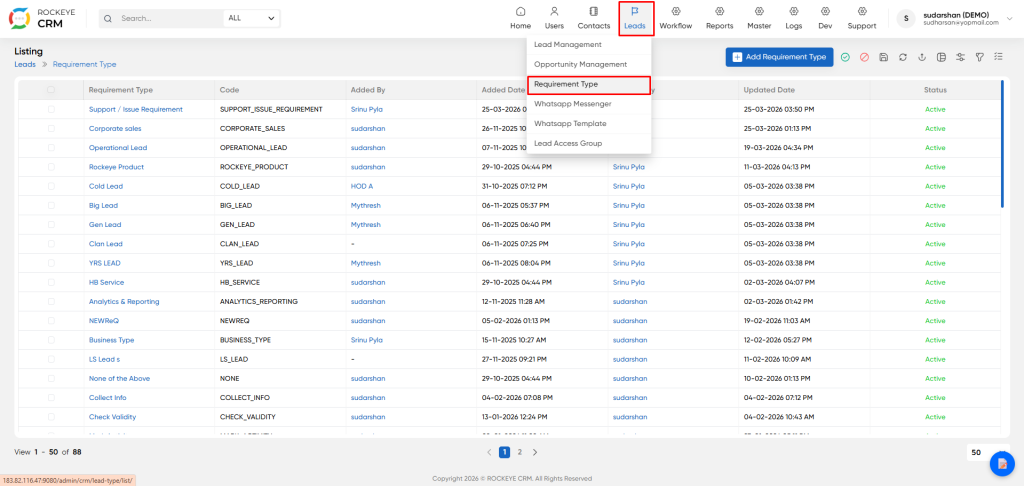
Task: Open the Contacts navigation icon
Action: 594,12
